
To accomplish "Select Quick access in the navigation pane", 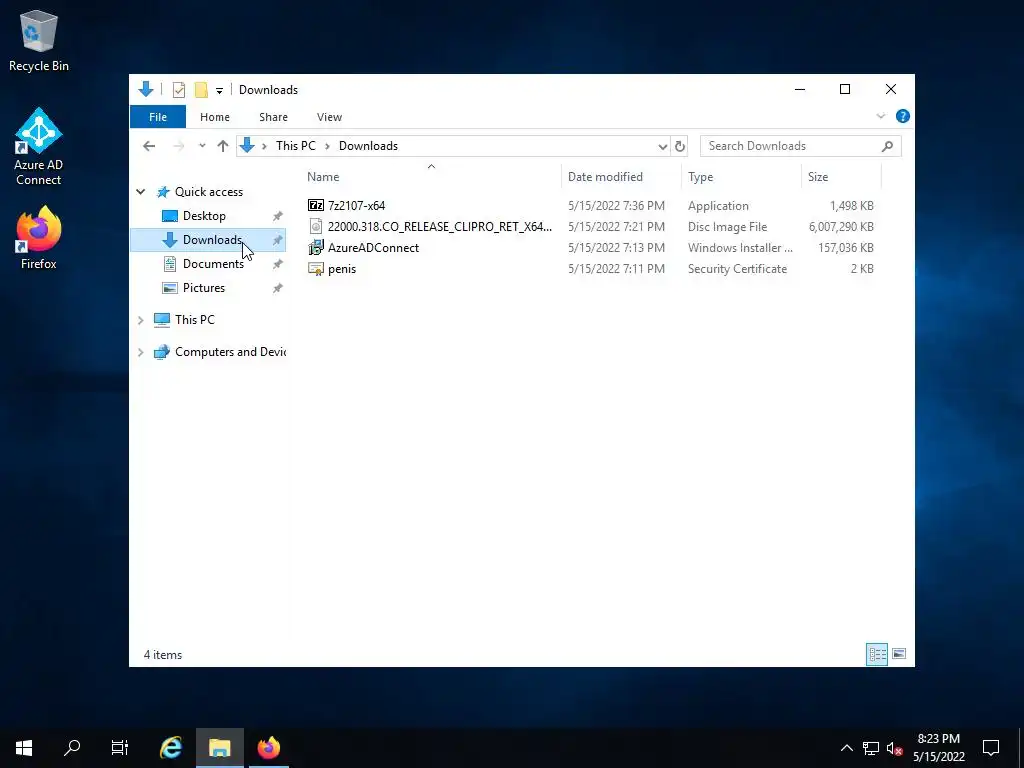I will click(x=208, y=191).
